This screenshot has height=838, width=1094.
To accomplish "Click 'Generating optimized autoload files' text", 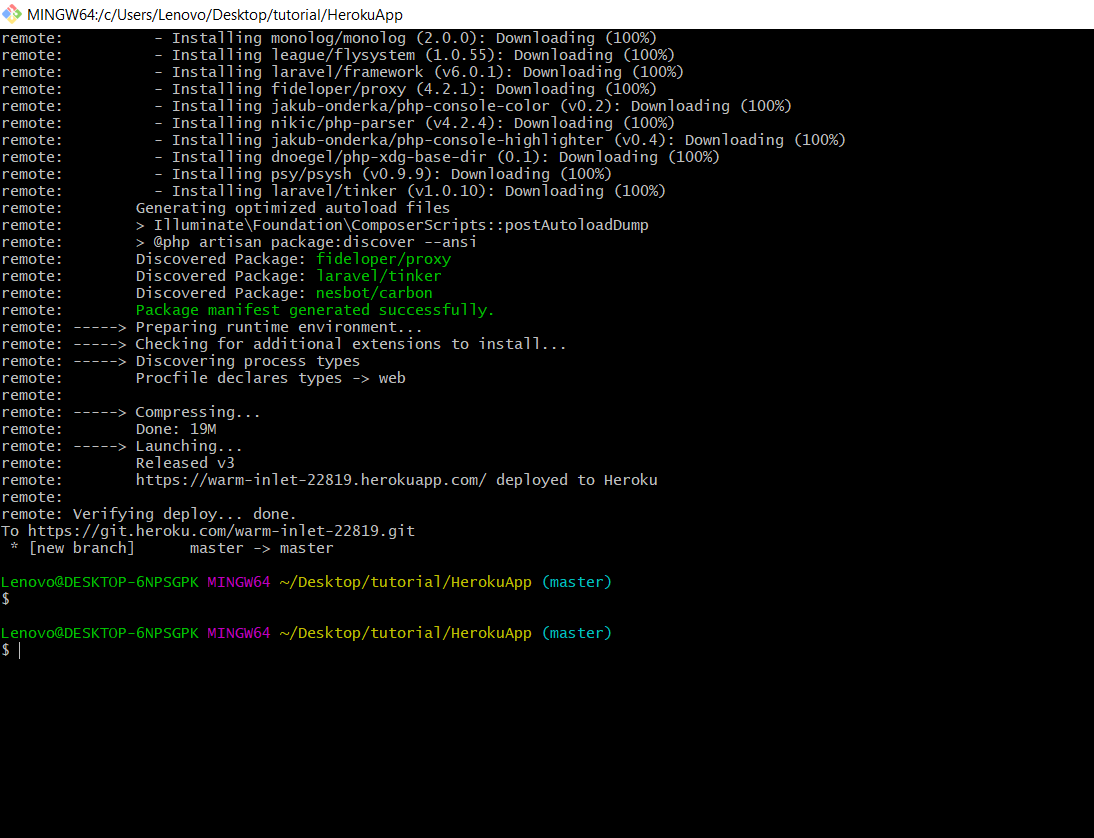I will [292, 208].
